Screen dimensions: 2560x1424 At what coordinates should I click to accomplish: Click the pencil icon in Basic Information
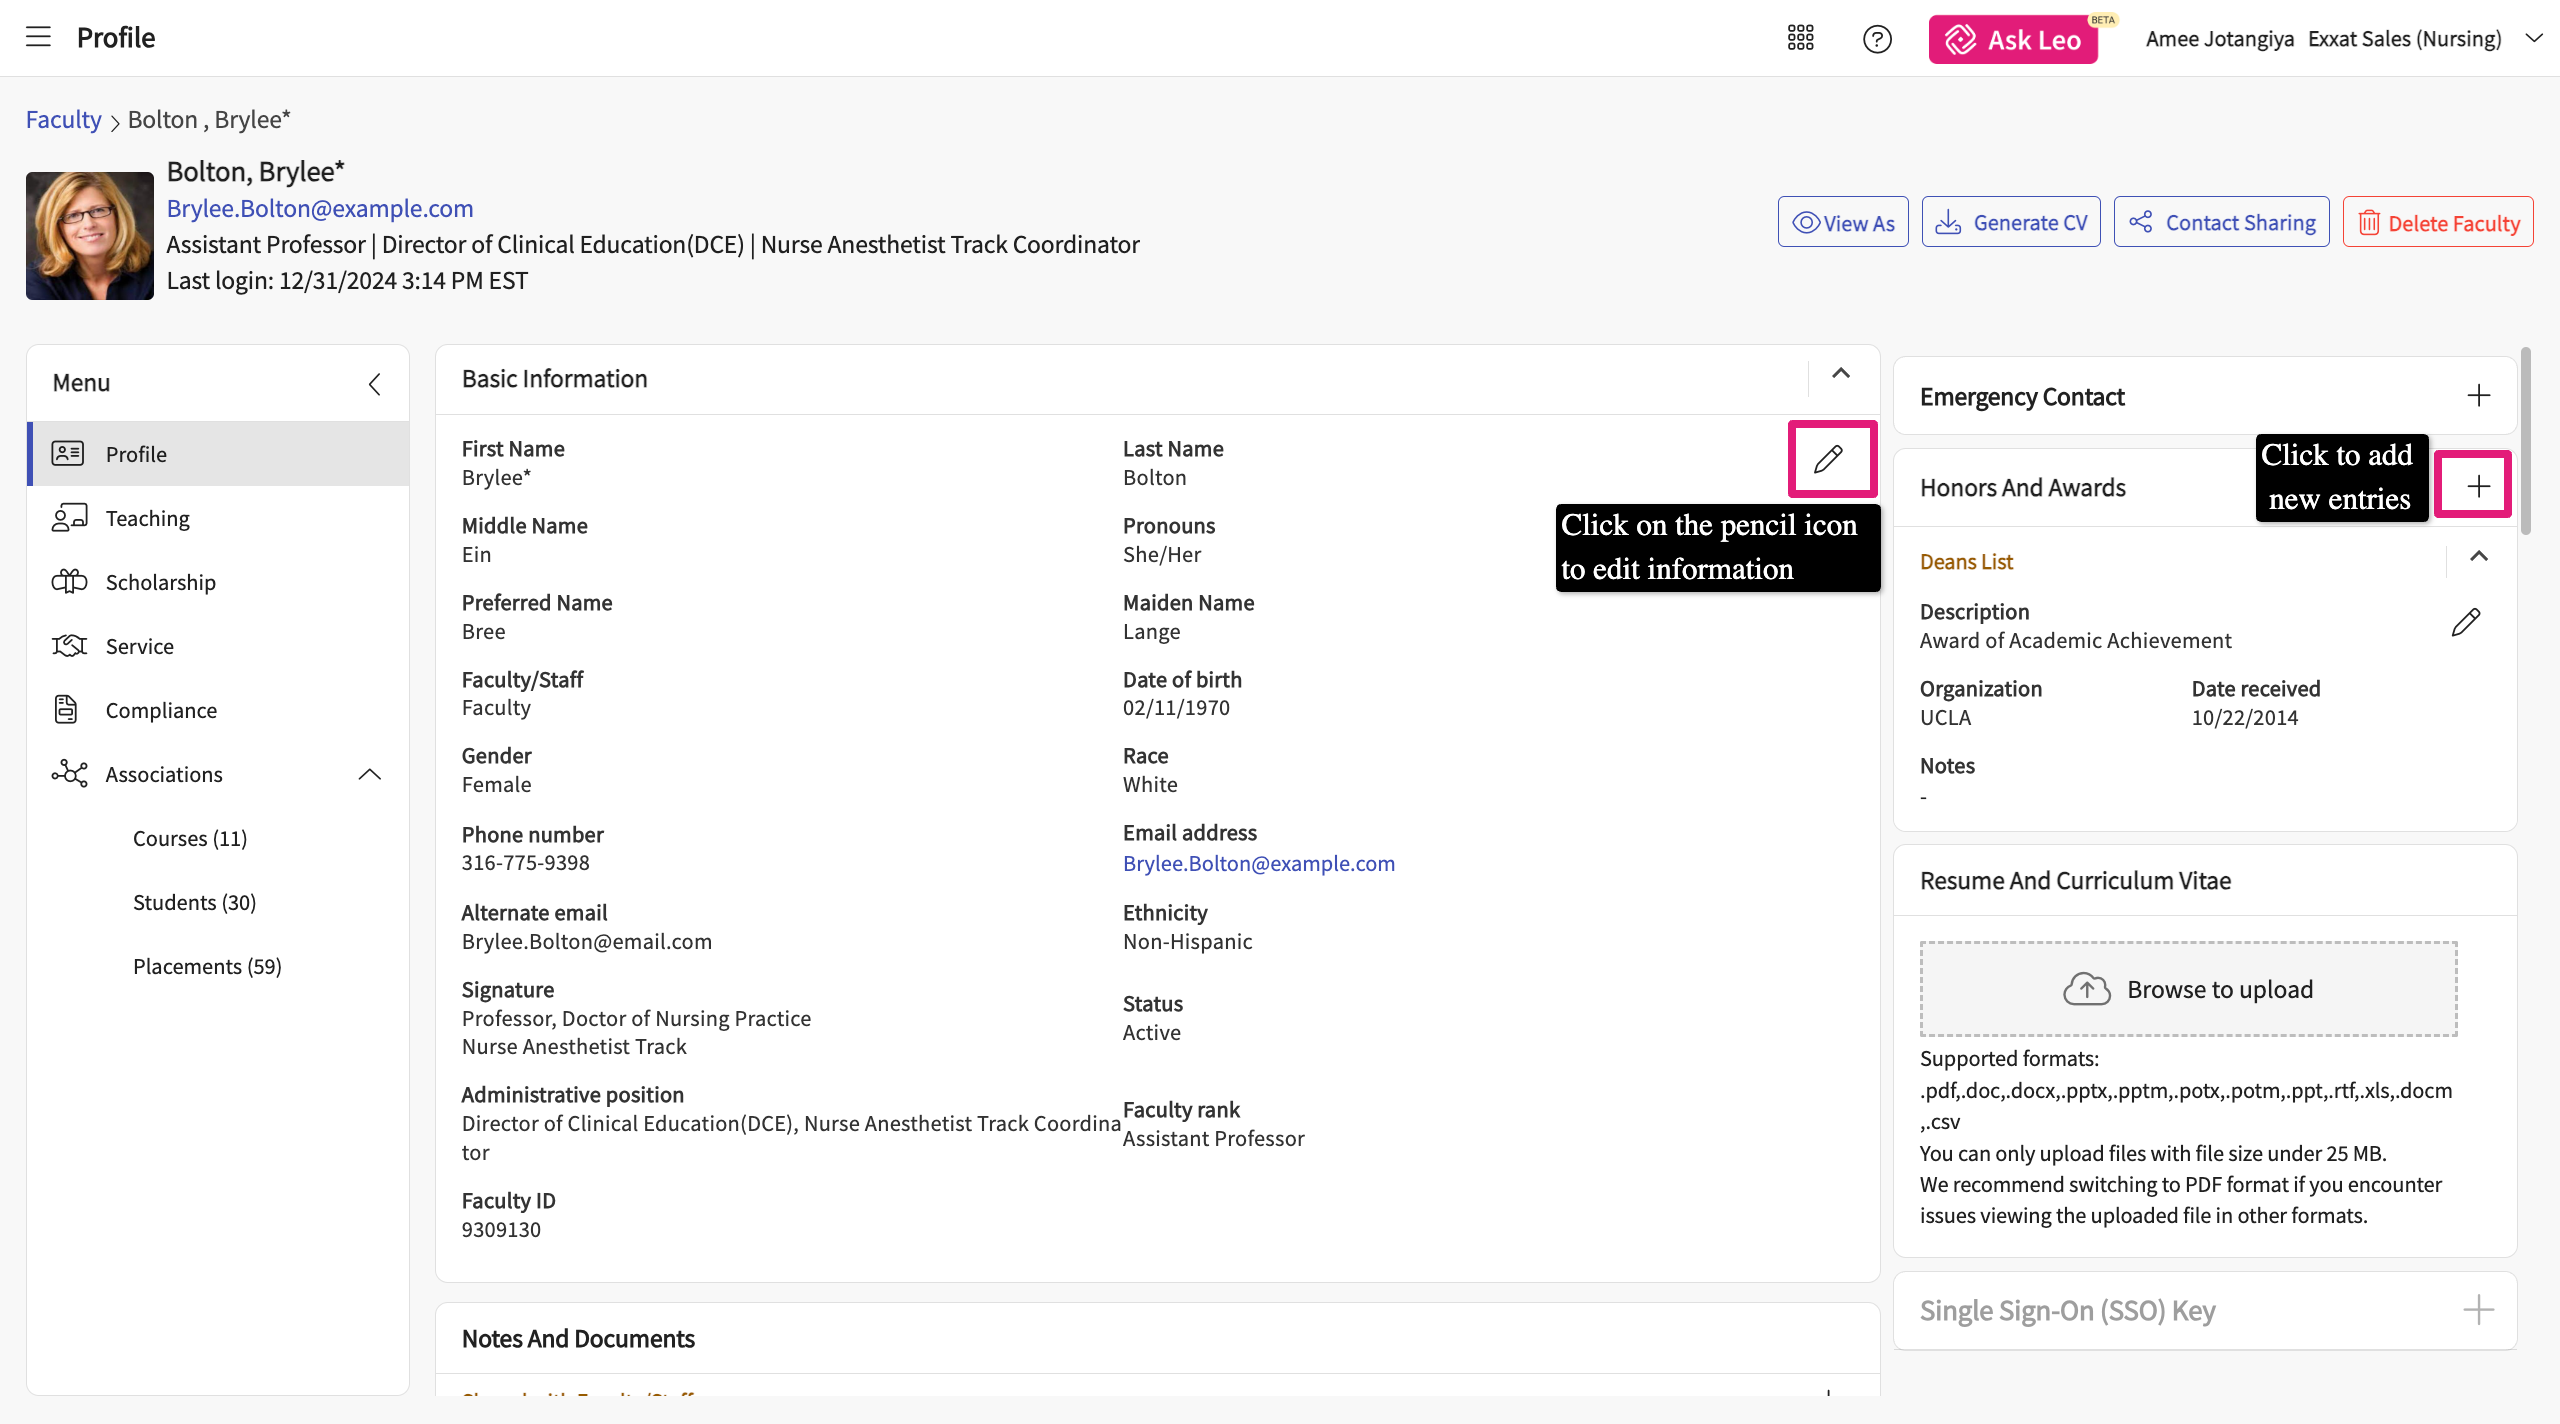tap(1829, 459)
